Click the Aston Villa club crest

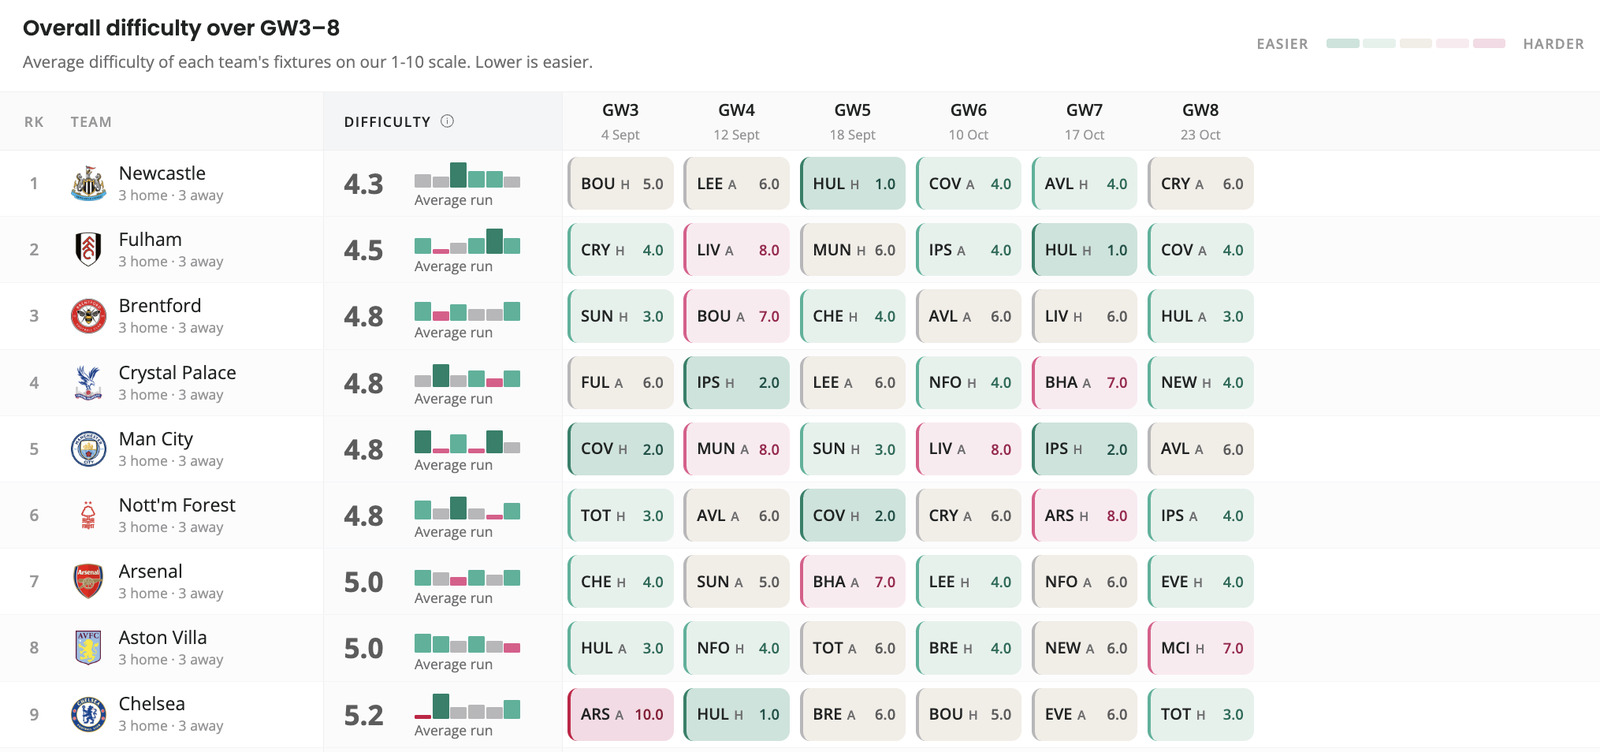pos(89,648)
